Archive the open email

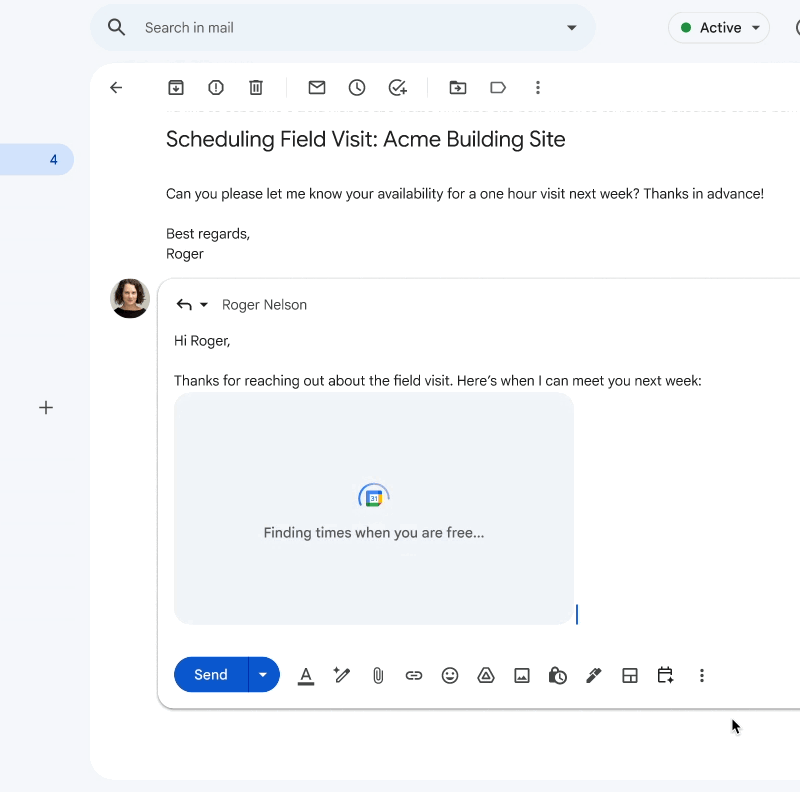(176, 87)
